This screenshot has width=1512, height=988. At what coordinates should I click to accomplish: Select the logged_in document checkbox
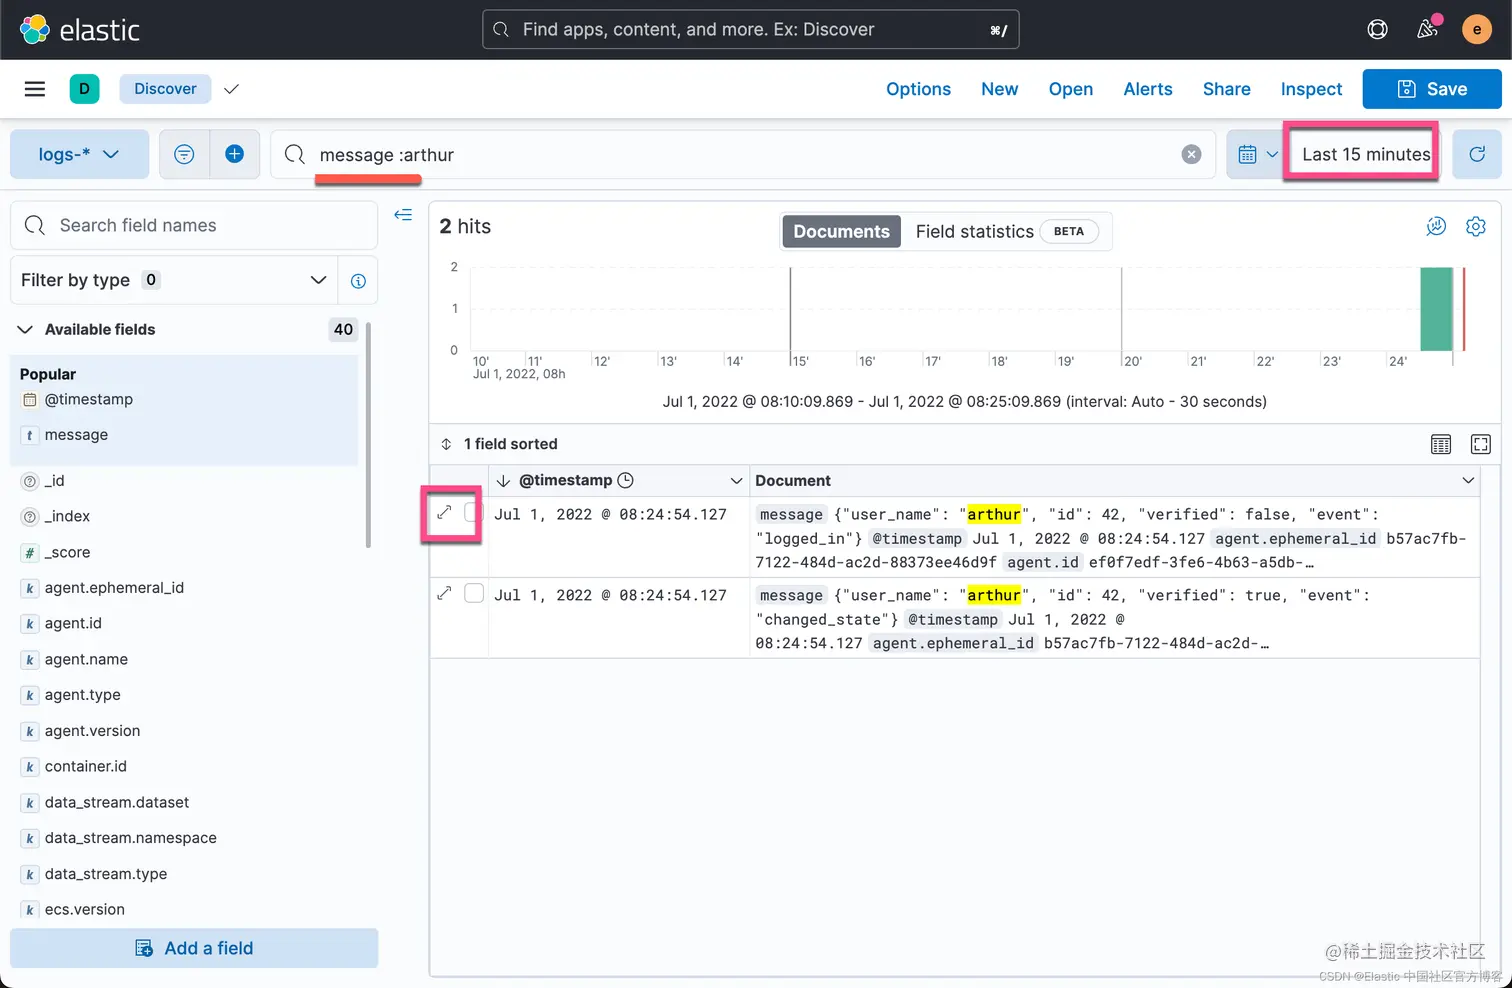(x=474, y=513)
